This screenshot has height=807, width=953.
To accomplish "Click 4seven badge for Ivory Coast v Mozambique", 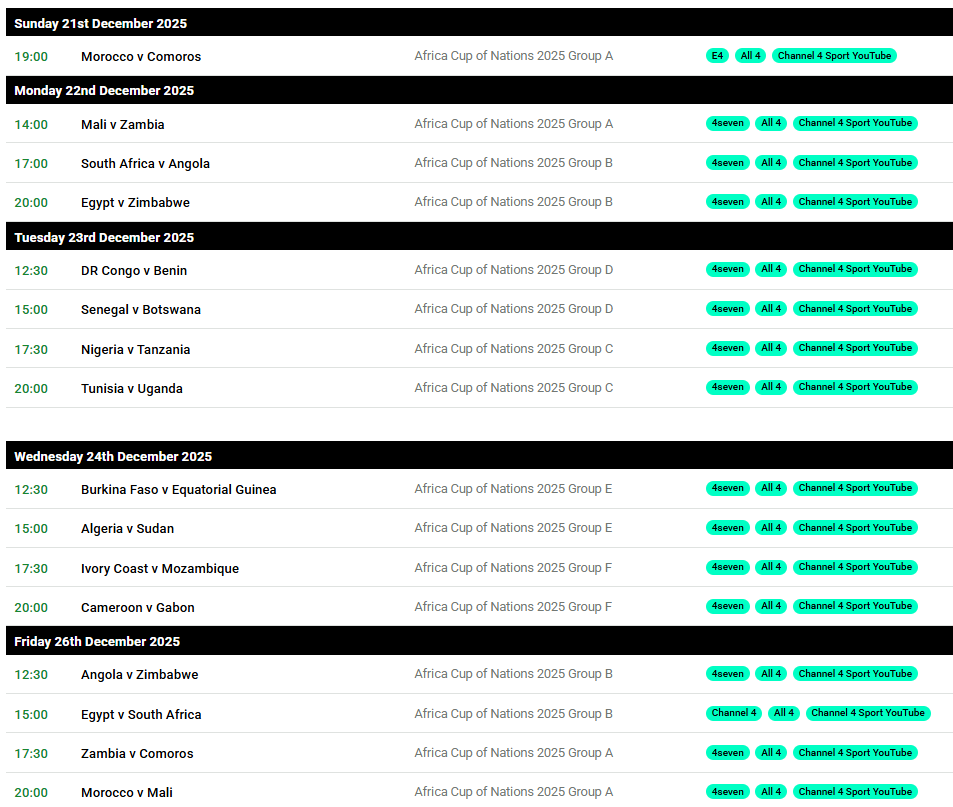I will tap(728, 567).
